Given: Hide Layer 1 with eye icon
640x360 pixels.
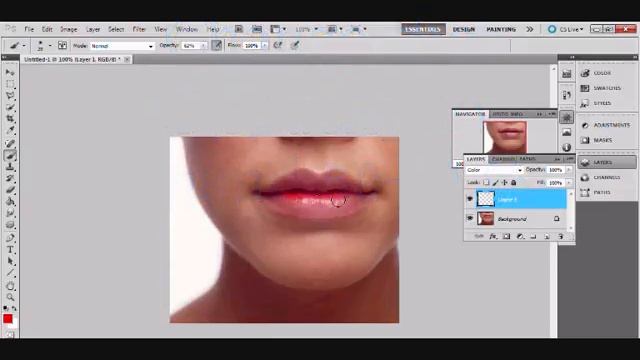Looking at the screenshot, I should [x=470, y=199].
